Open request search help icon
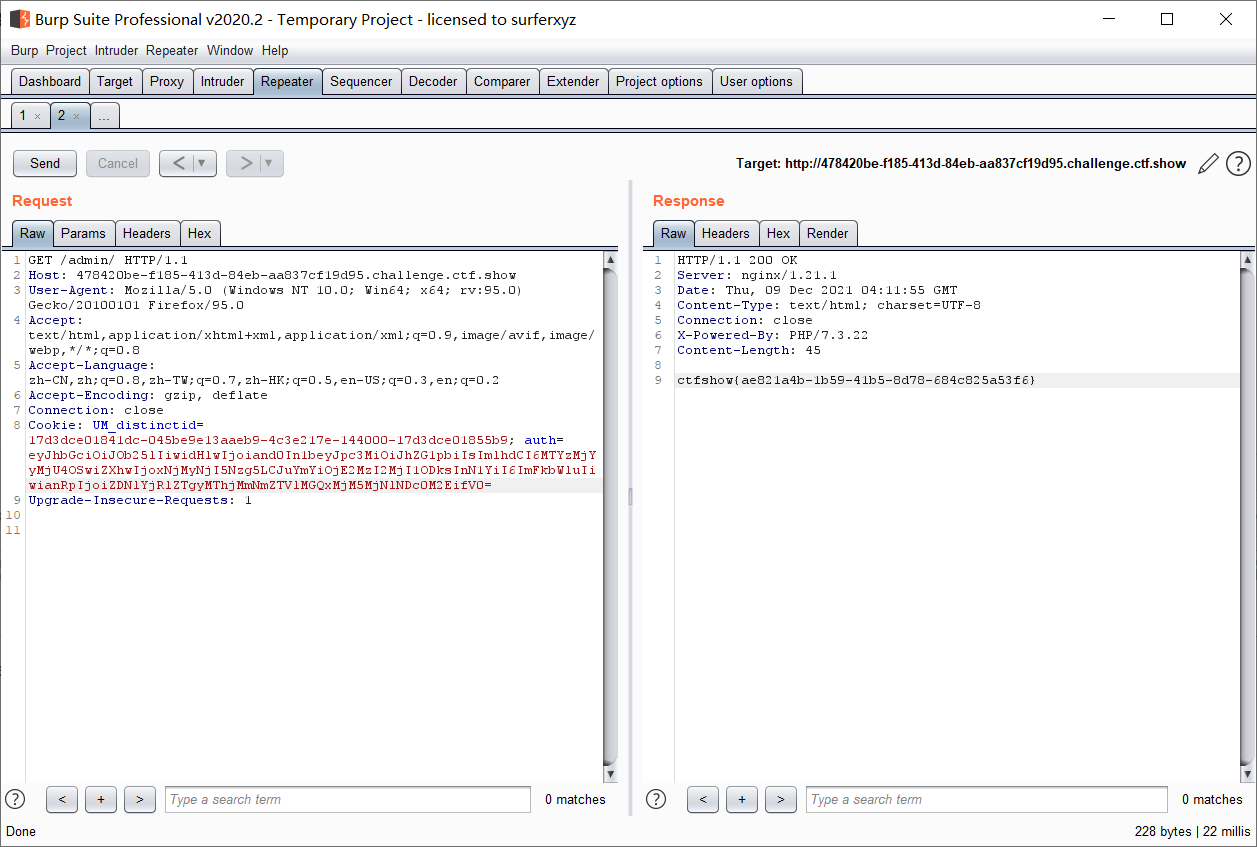The image size is (1257, 847). (x=15, y=799)
